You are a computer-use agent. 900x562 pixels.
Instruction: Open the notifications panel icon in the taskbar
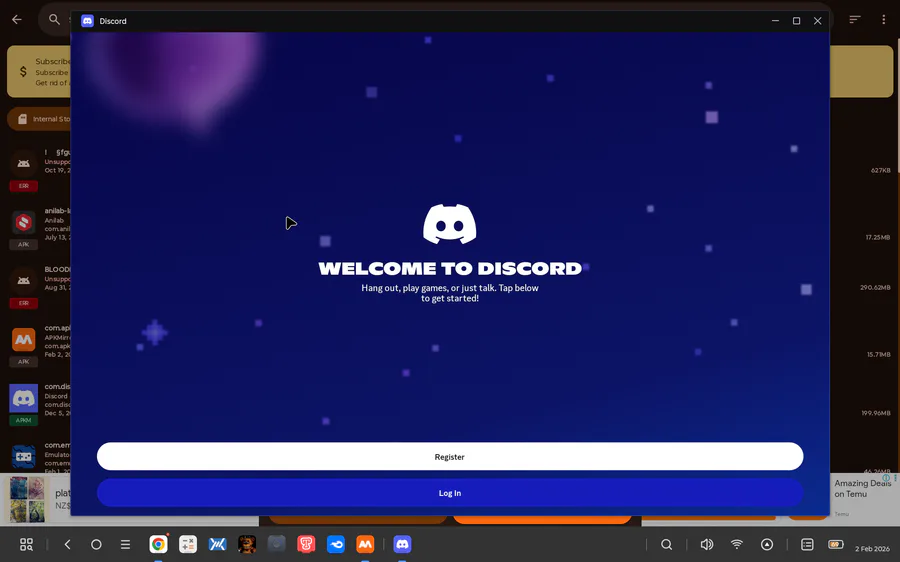tap(807, 544)
